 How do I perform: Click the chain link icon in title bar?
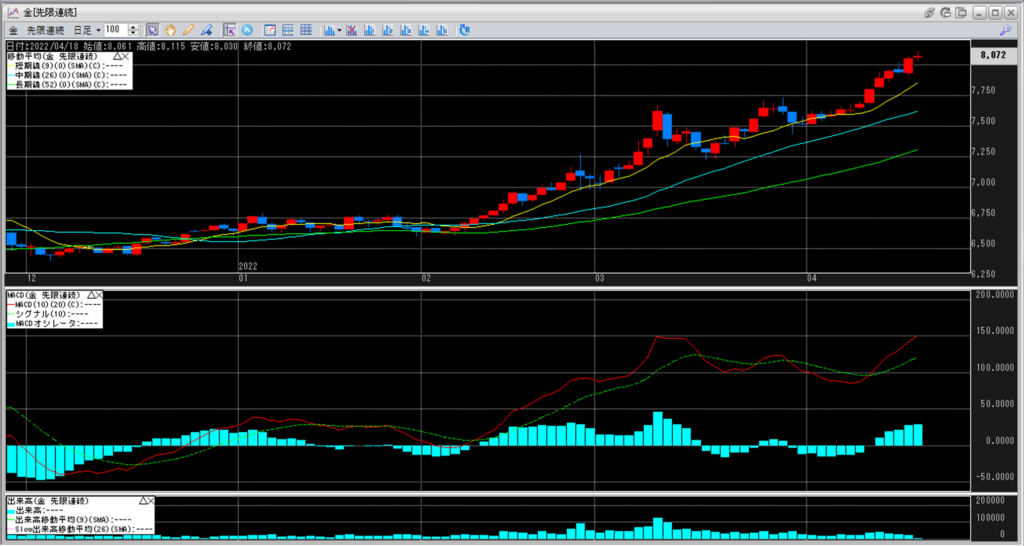click(x=930, y=12)
